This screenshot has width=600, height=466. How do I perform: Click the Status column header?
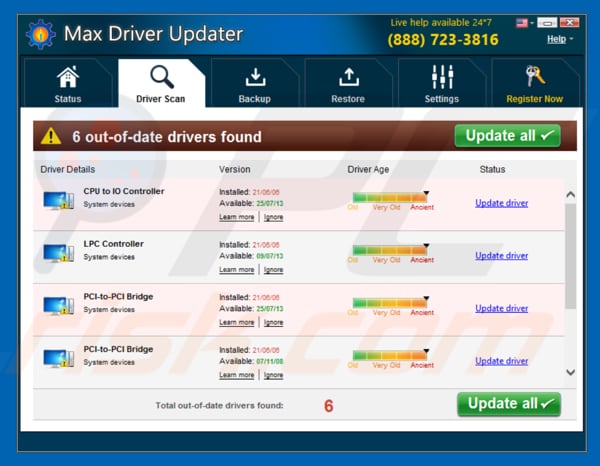click(x=492, y=169)
